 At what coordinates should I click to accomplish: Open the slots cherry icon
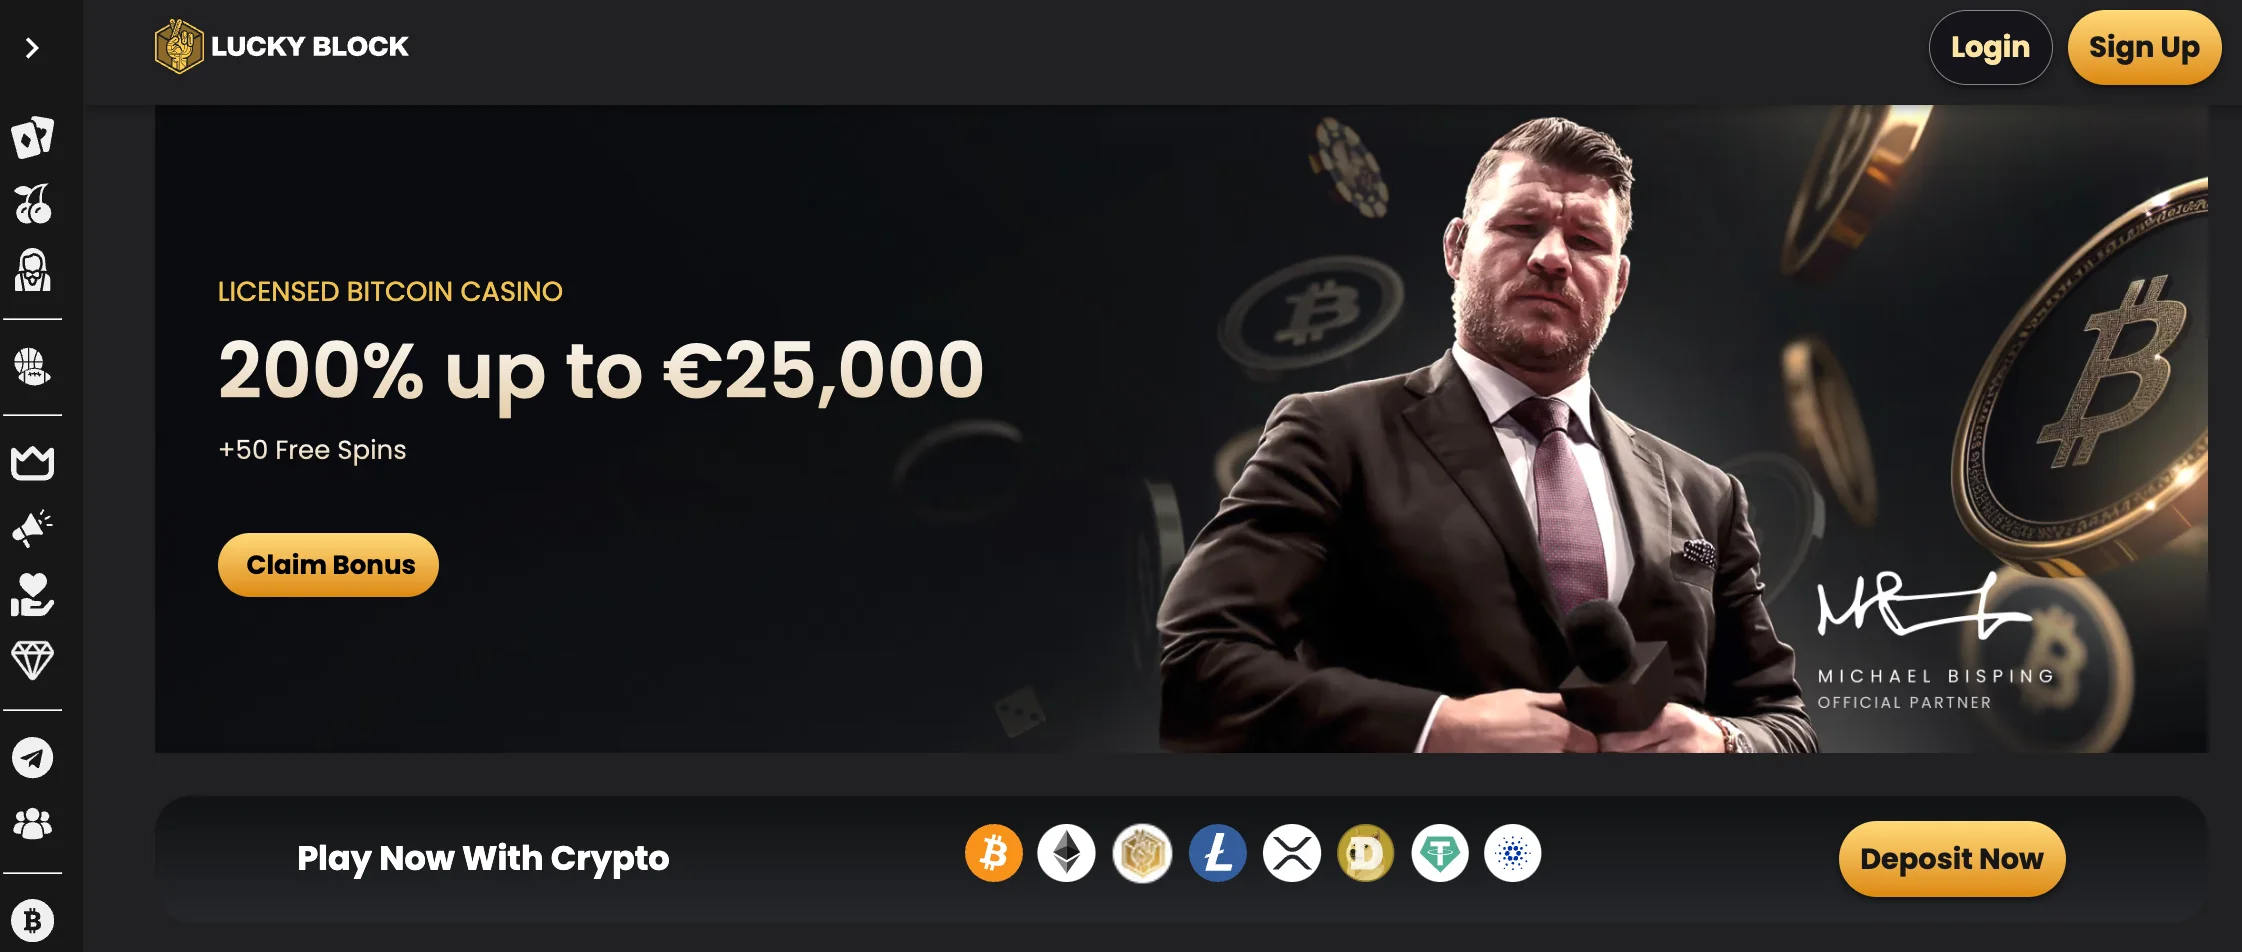[x=32, y=204]
